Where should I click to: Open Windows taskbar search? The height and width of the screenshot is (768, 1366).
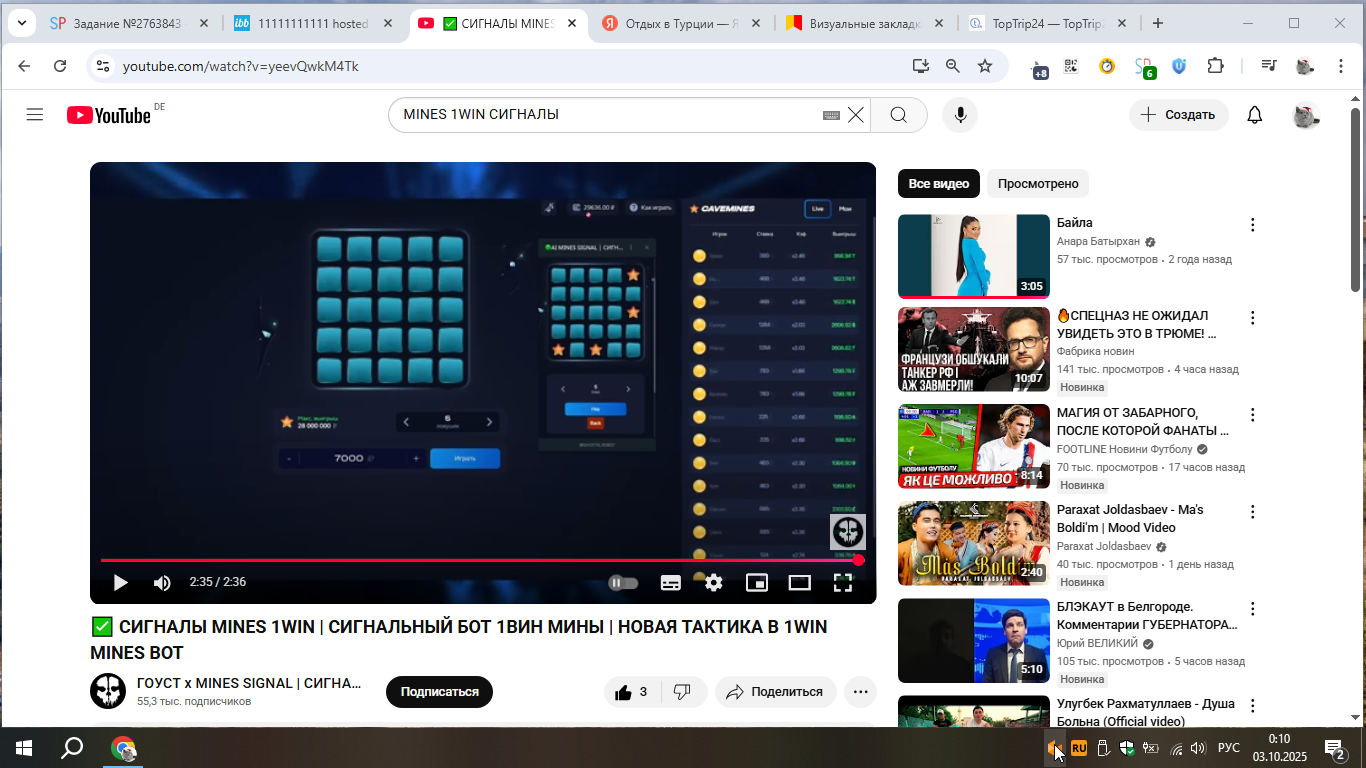pos(72,748)
